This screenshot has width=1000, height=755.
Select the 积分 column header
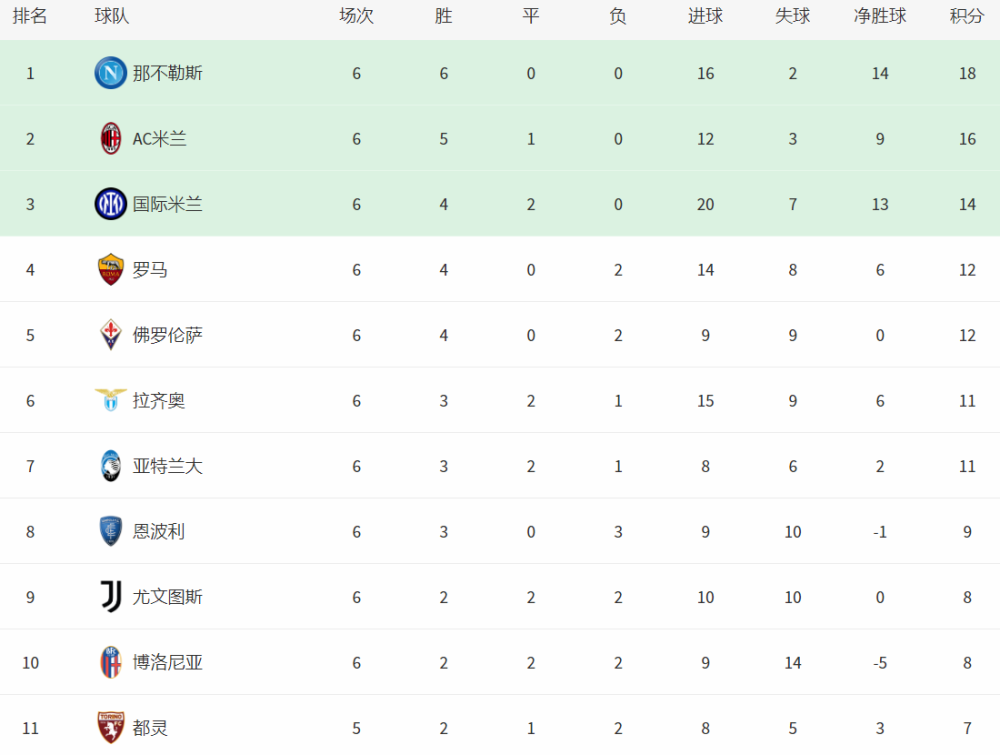coord(966,16)
